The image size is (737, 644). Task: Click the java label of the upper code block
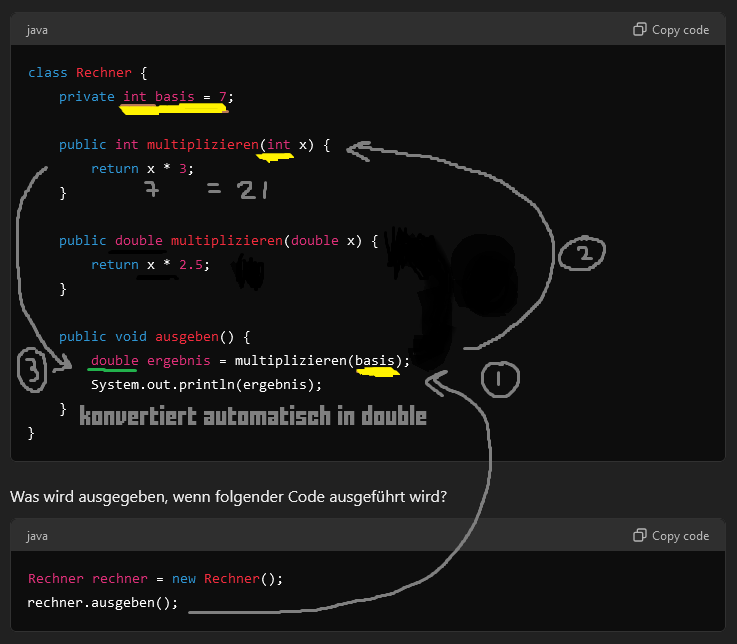(37, 30)
